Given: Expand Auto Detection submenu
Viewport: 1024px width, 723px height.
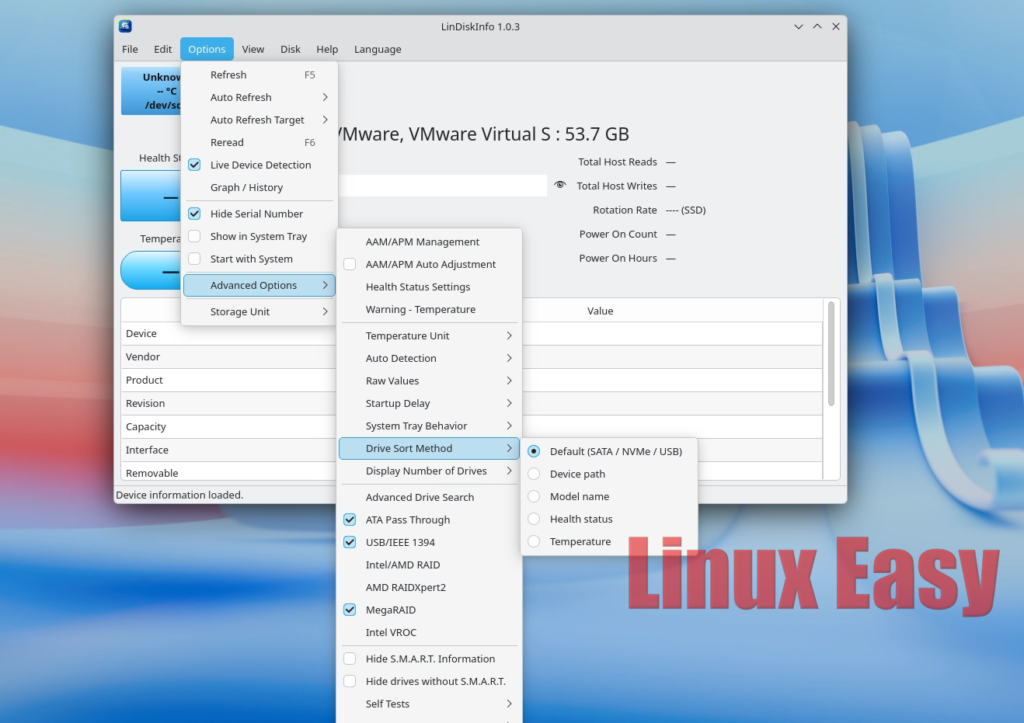Looking at the screenshot, I should (x=429, y=358).
